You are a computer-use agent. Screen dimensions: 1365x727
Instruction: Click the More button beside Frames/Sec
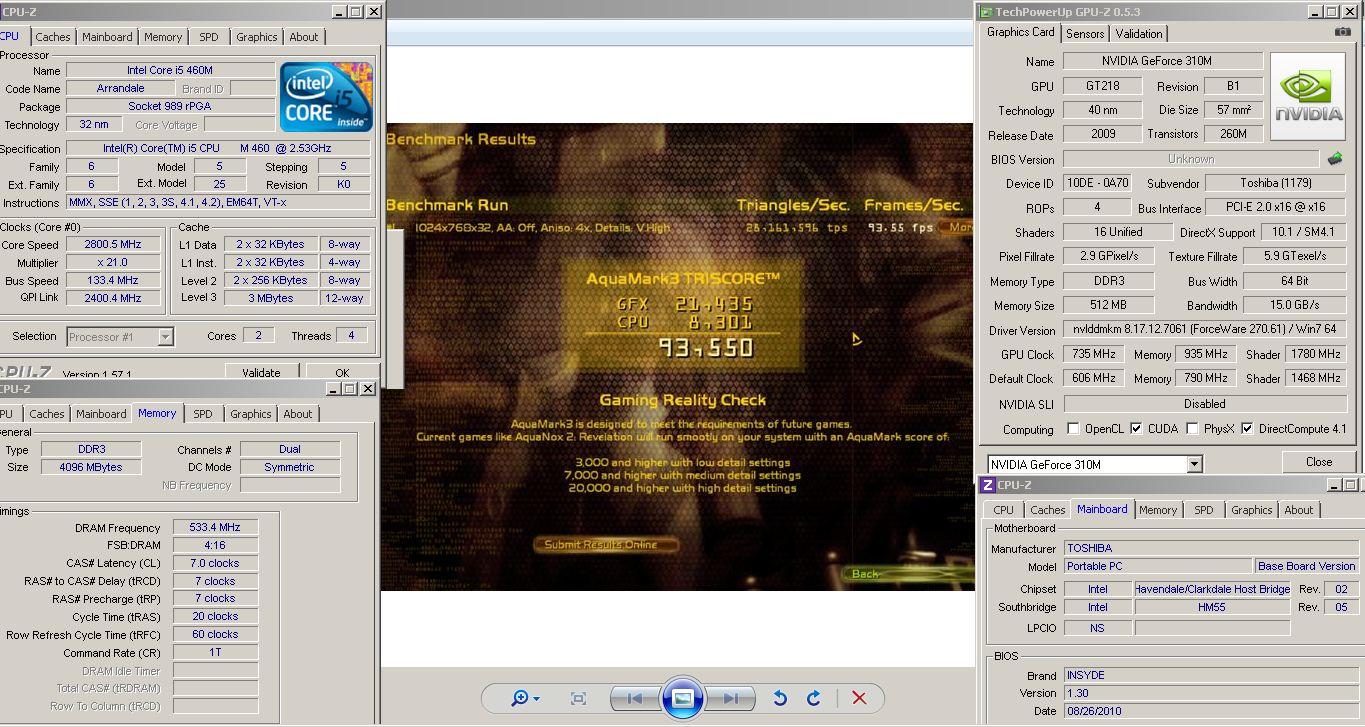958,227
